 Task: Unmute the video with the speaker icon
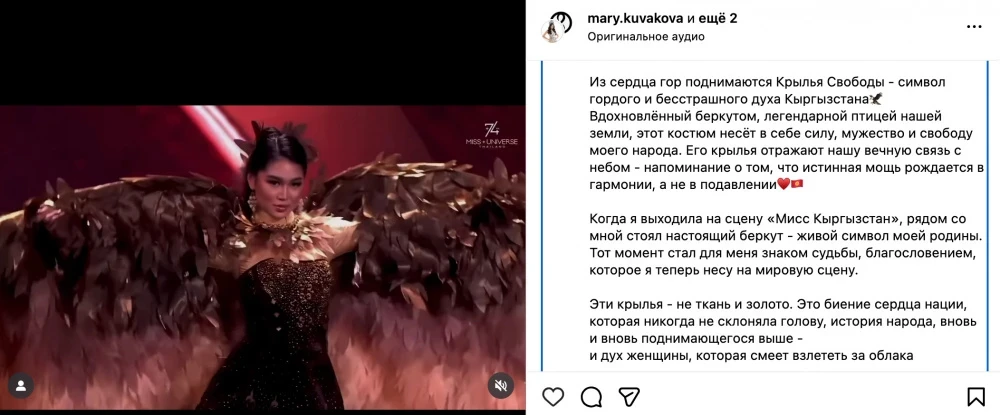501,386
